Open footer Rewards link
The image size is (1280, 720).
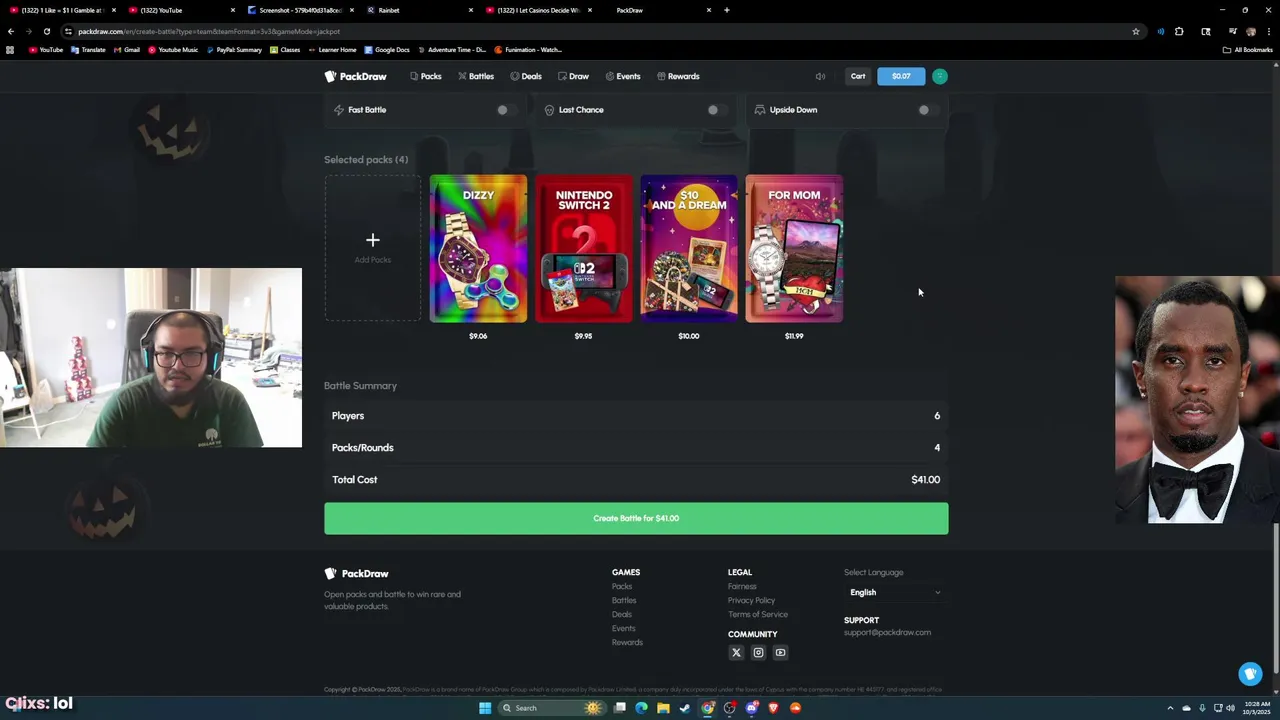tap(627, 642)
